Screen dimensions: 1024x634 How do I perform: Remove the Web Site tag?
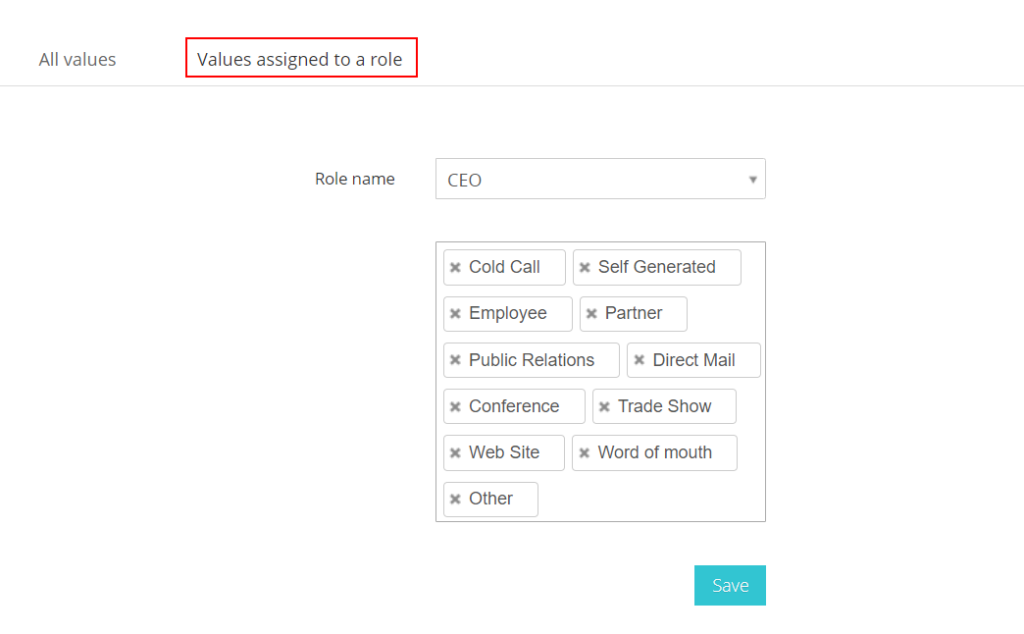click(455, 452)
